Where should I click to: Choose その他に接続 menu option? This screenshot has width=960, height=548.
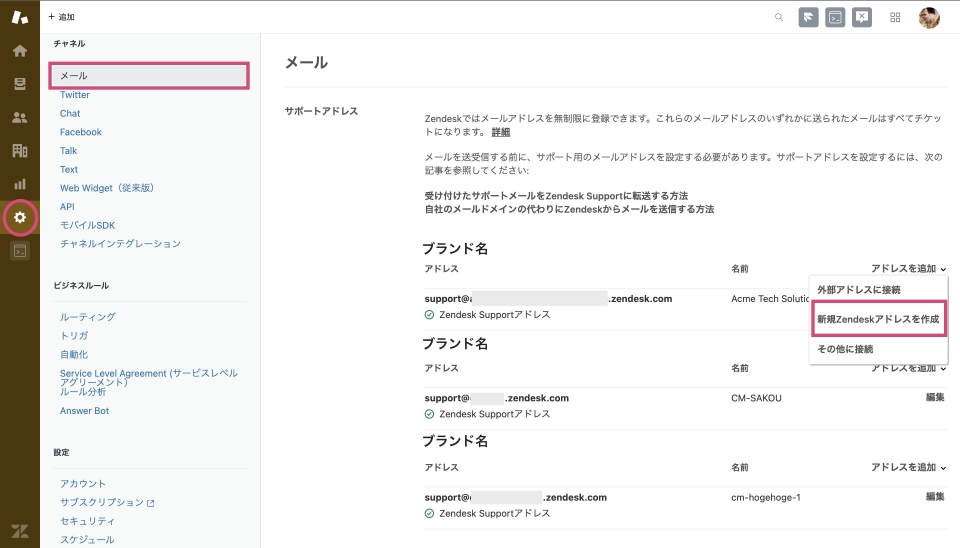tap(846, 349)
